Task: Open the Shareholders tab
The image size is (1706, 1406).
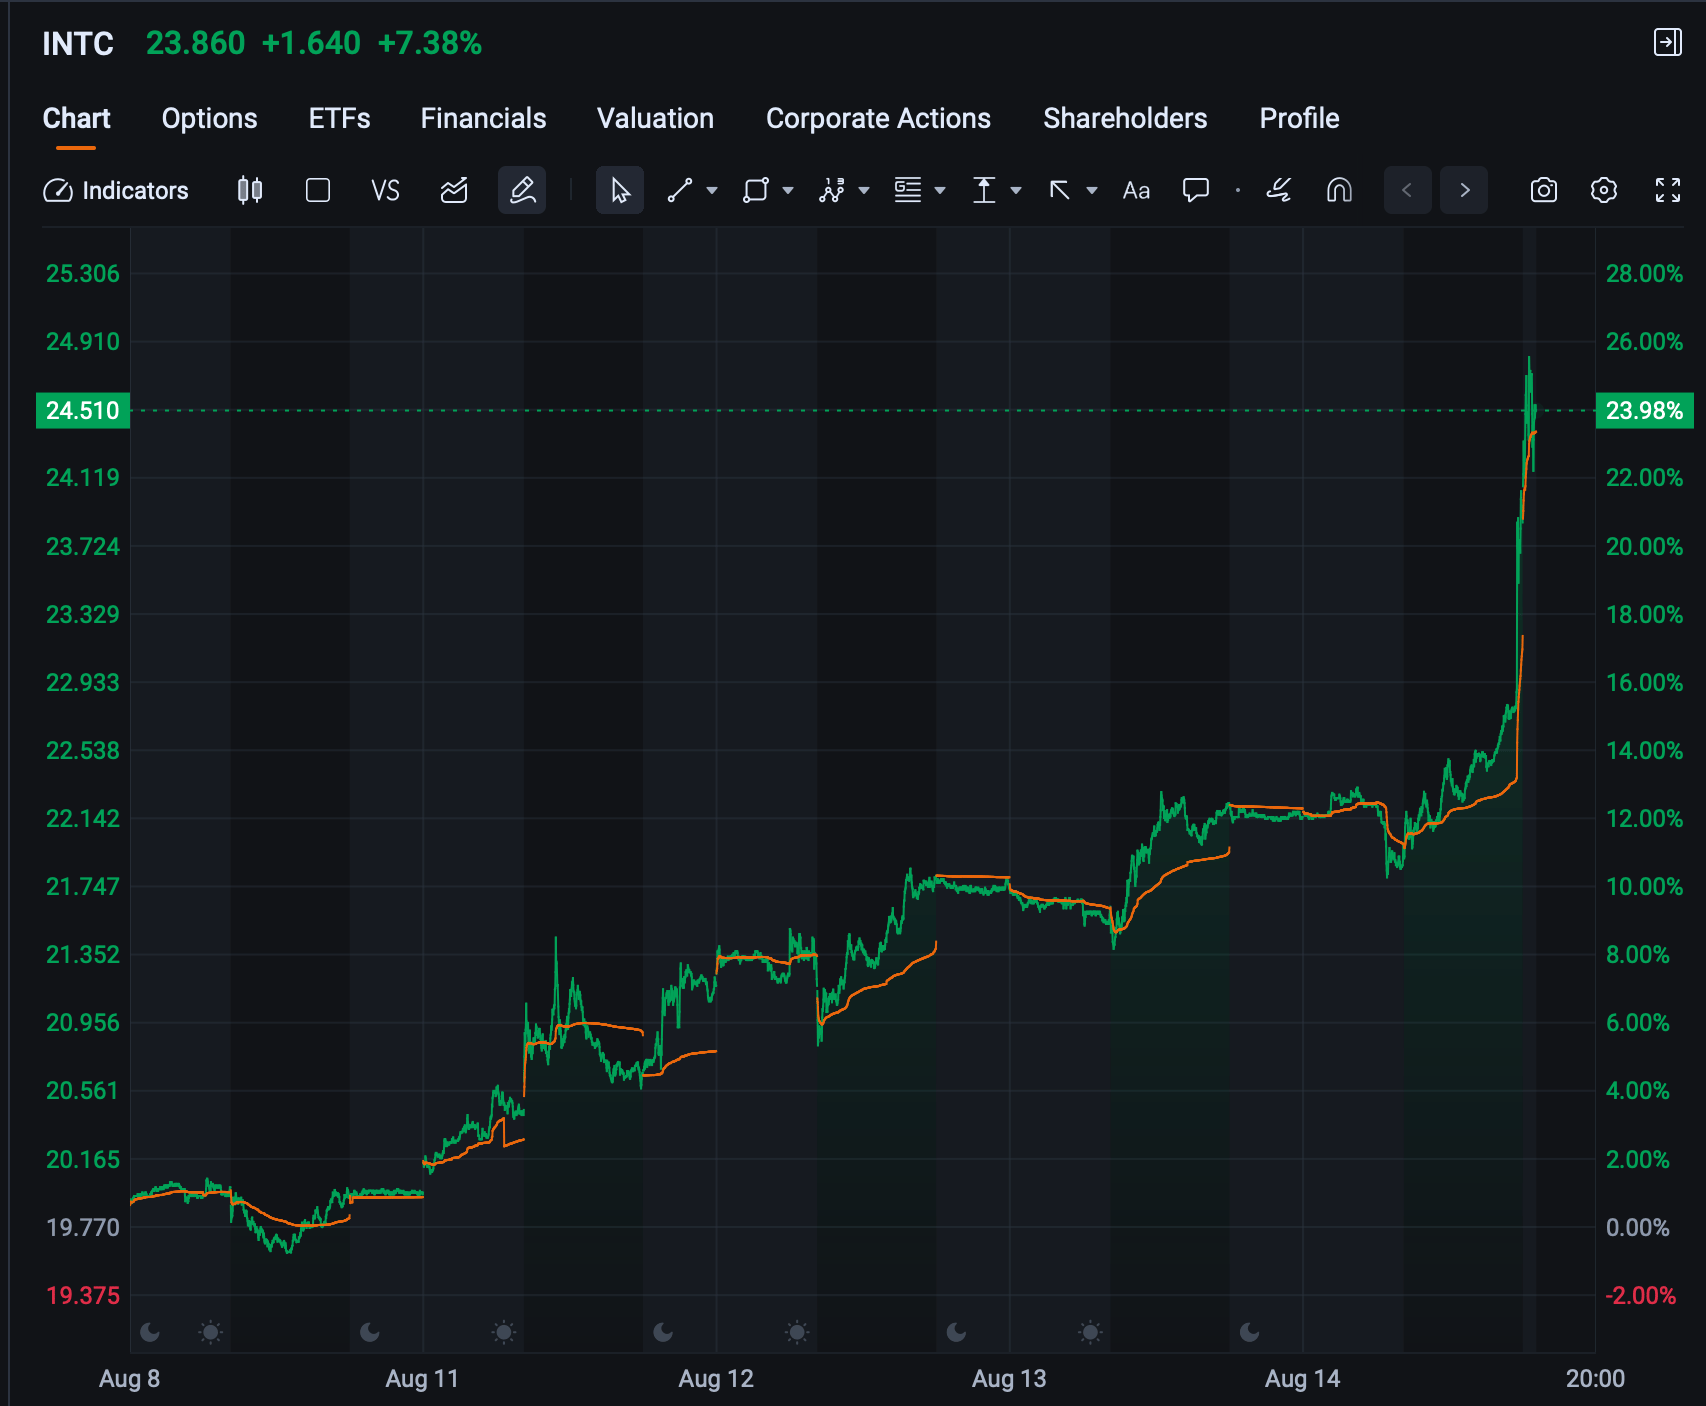Action: point(1125,118)
